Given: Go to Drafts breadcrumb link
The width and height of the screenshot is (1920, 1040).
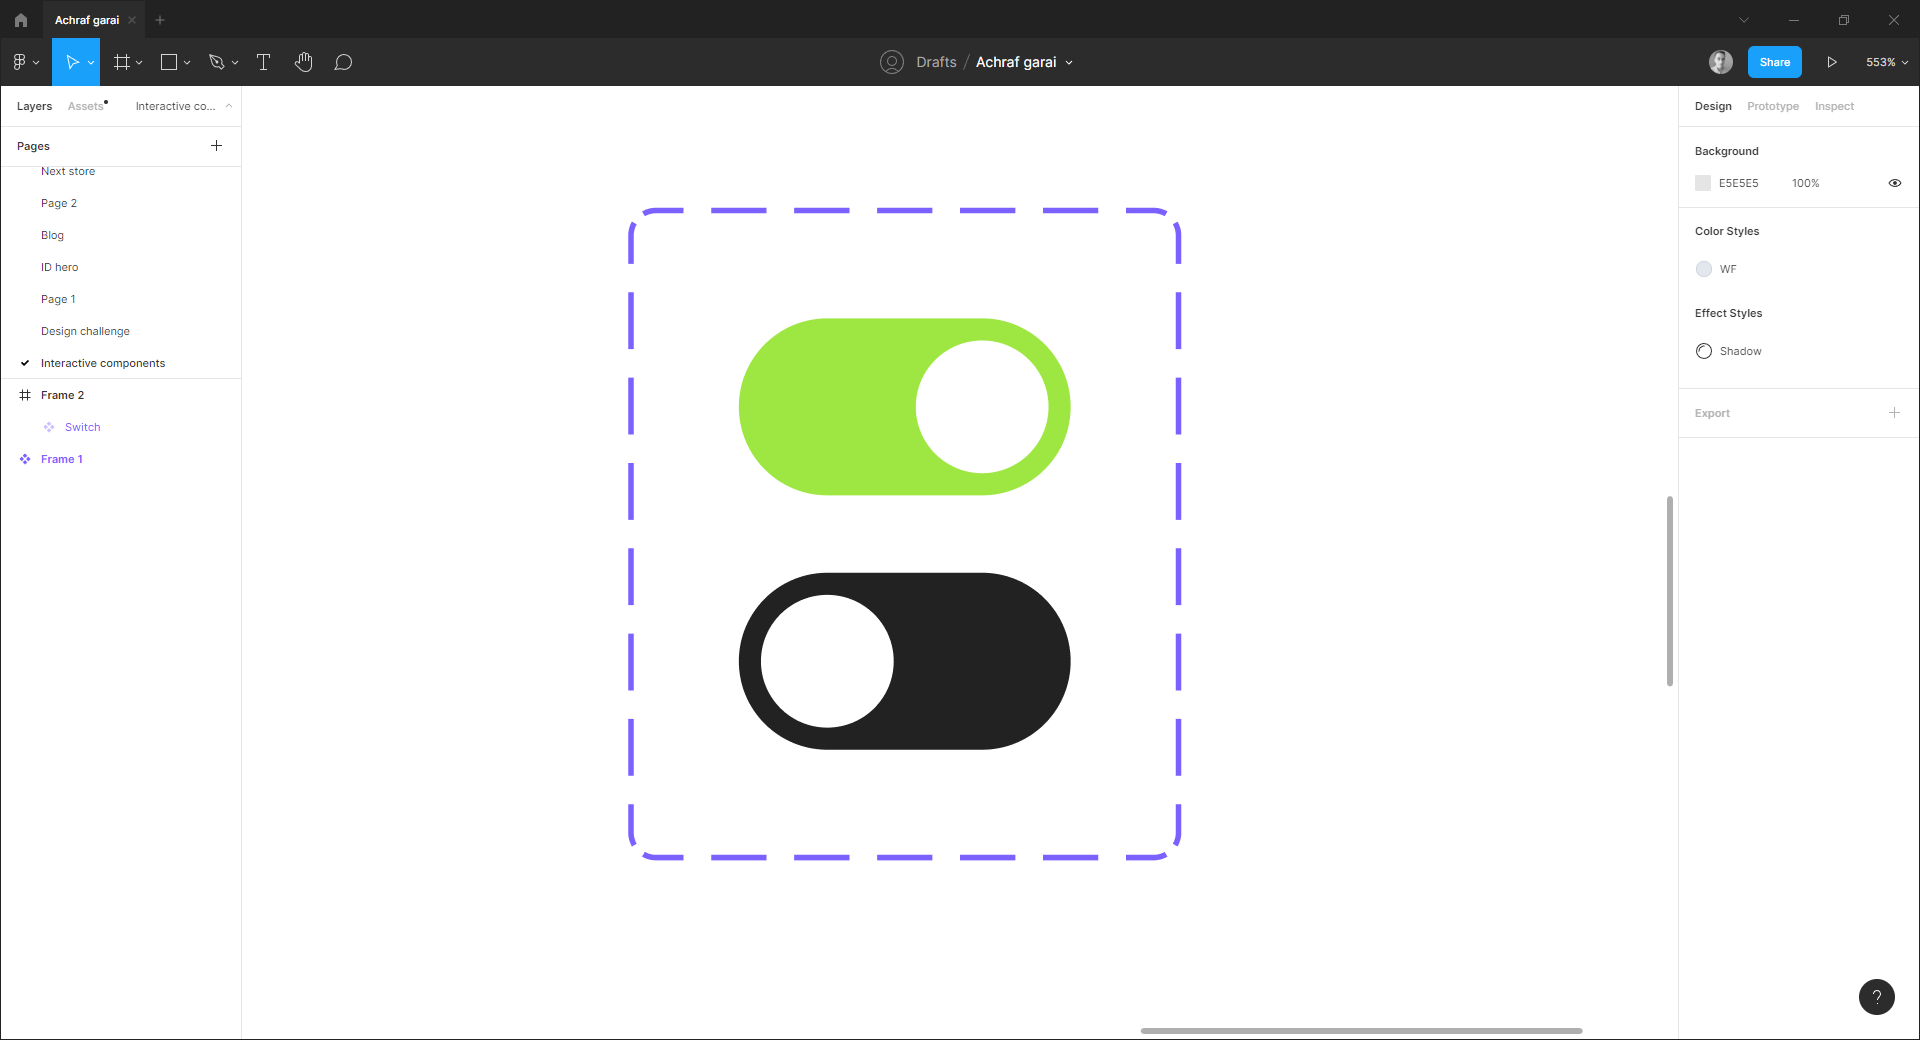Looking at the screenshot, I should pos(936,62).
